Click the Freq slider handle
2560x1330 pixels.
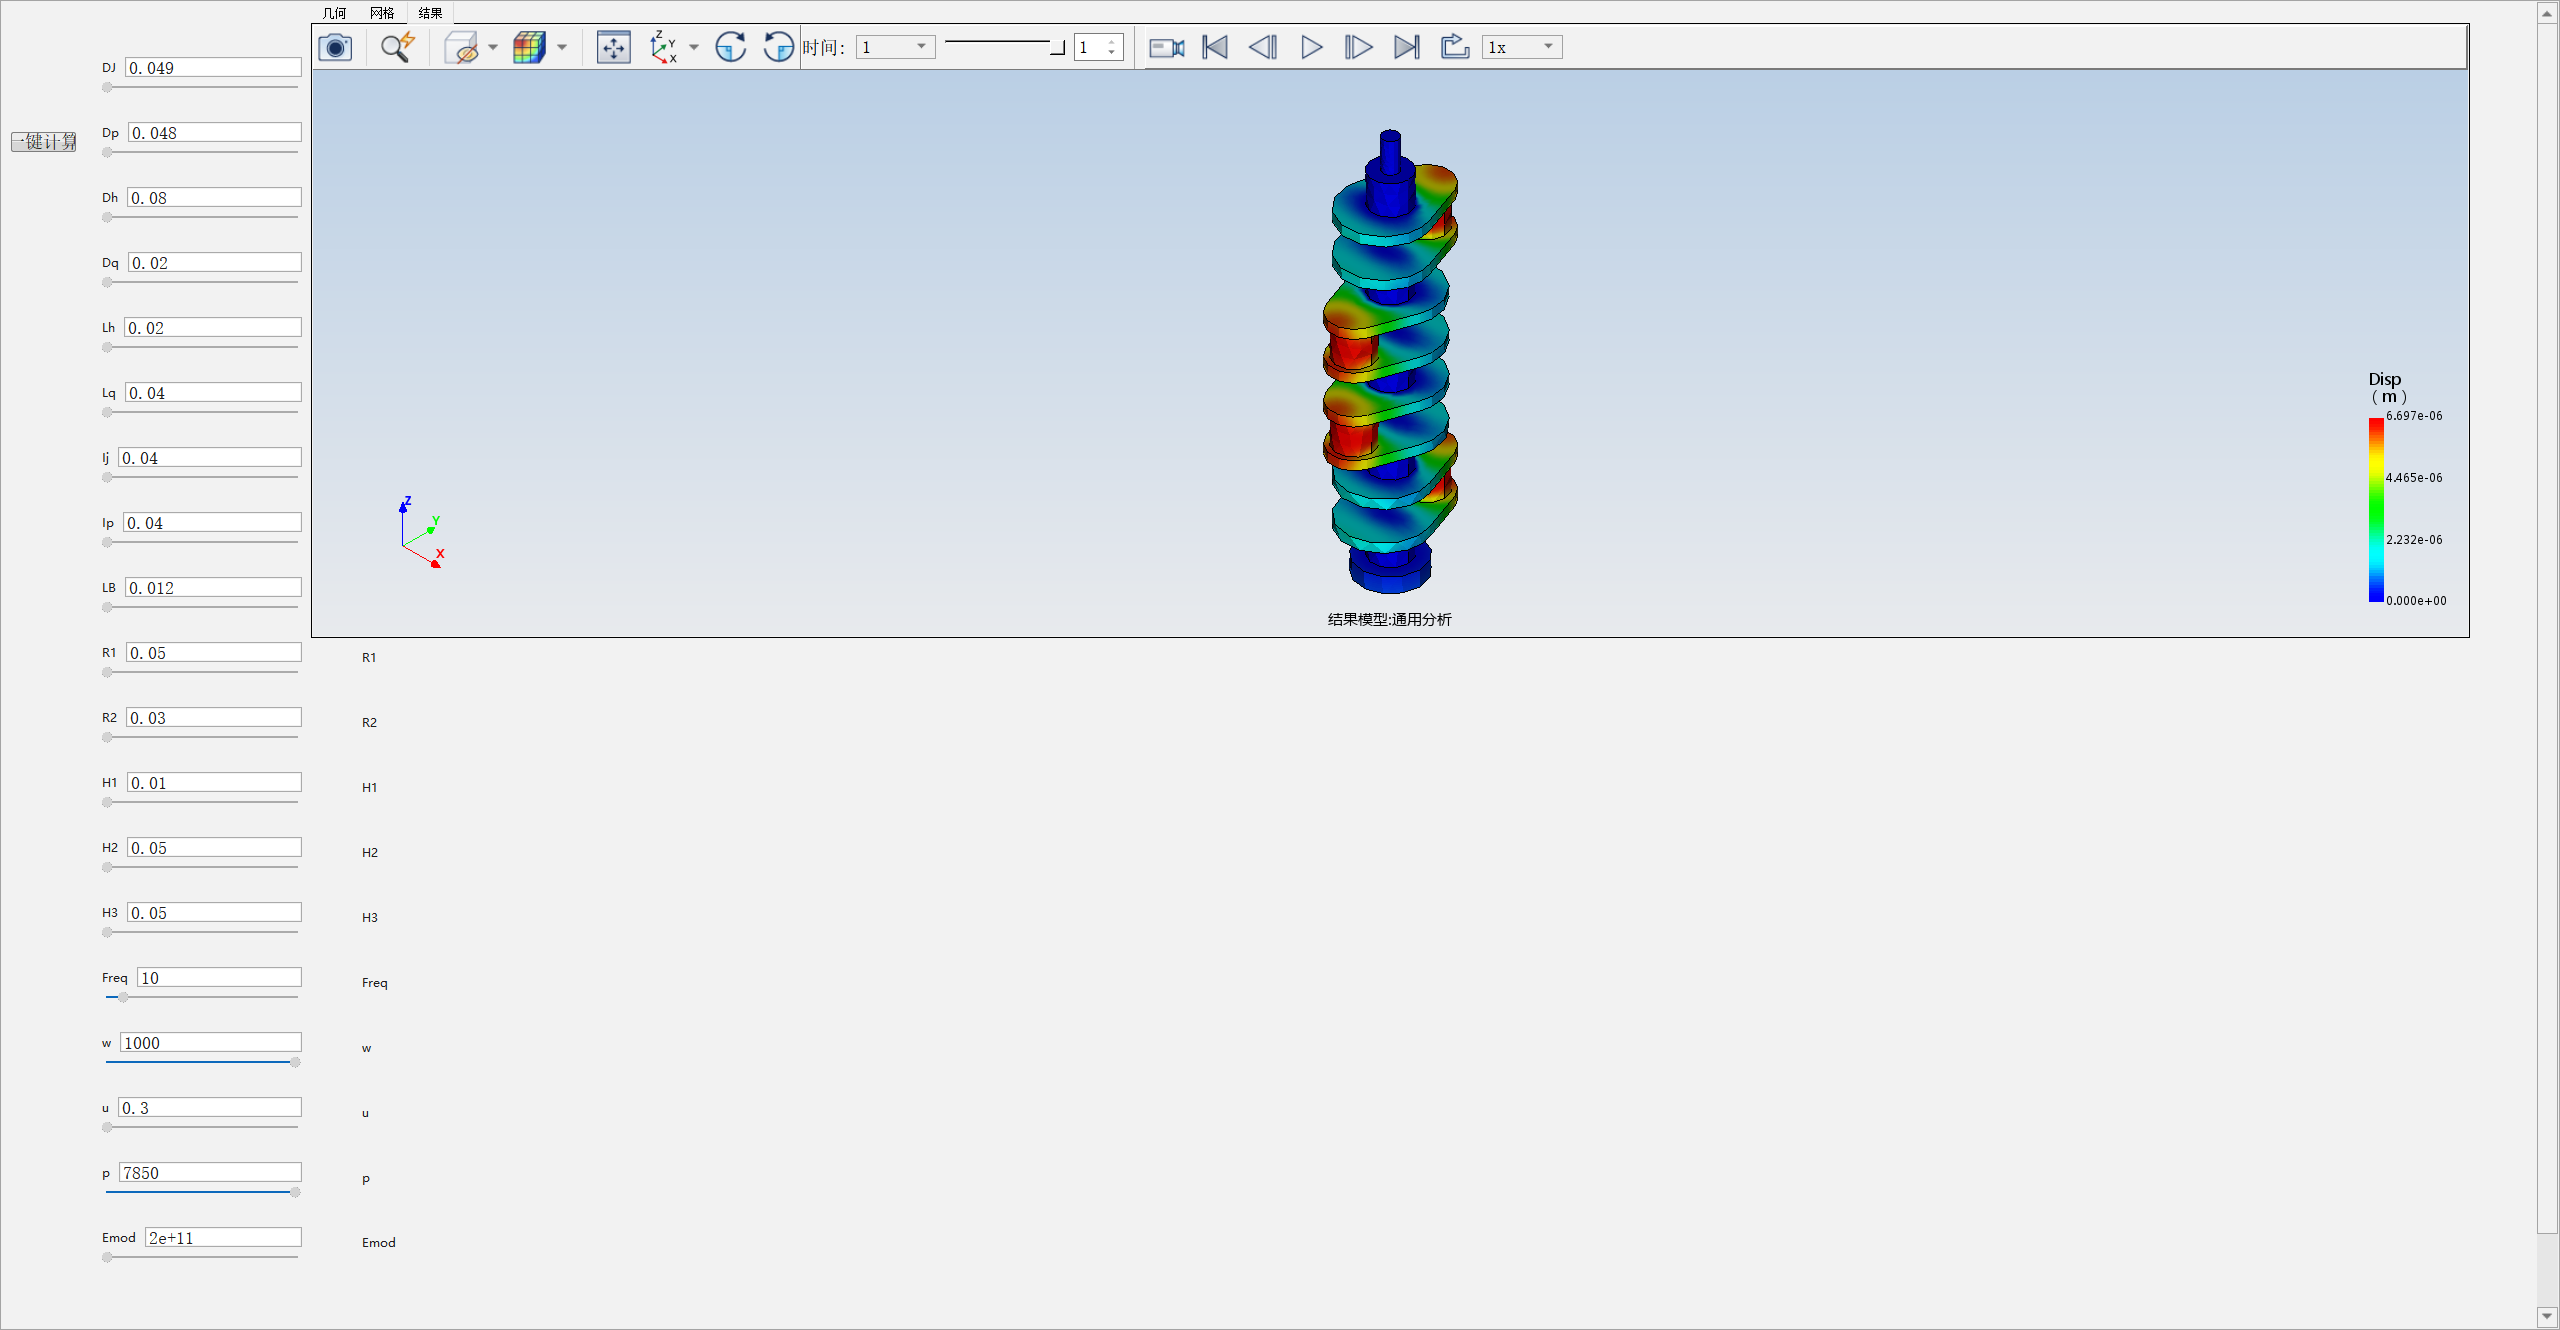pyautogui.click(x=123, y=997)
